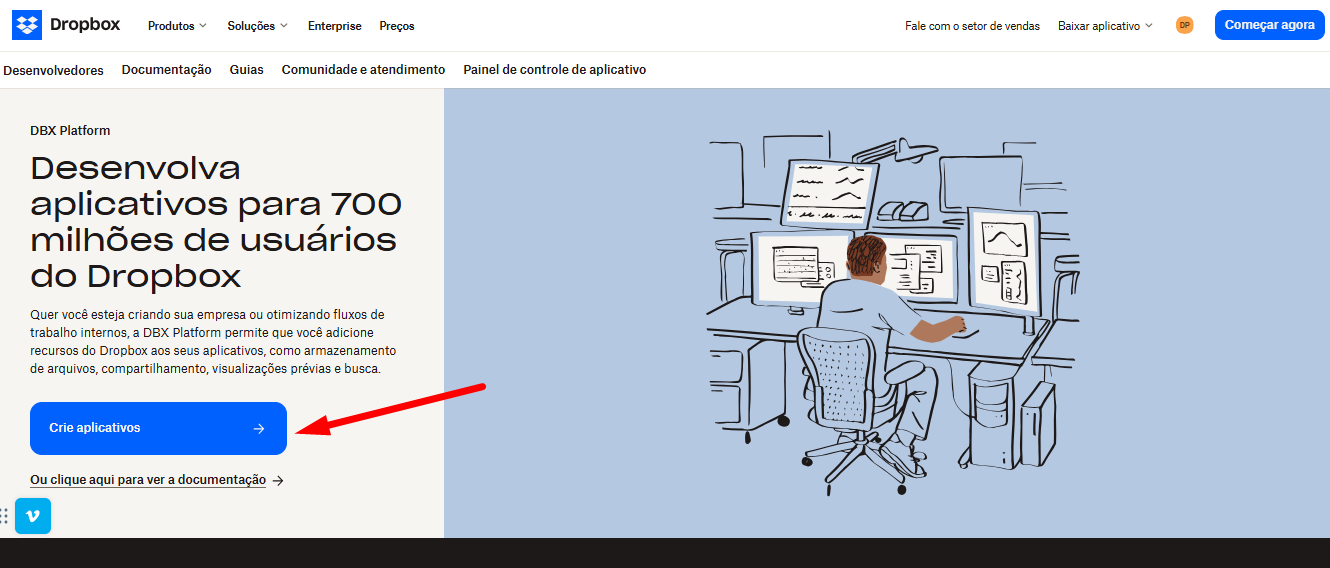Go to Desenvolvedores section
Viewport: 1330px width, 568px height.
point(54,70)
